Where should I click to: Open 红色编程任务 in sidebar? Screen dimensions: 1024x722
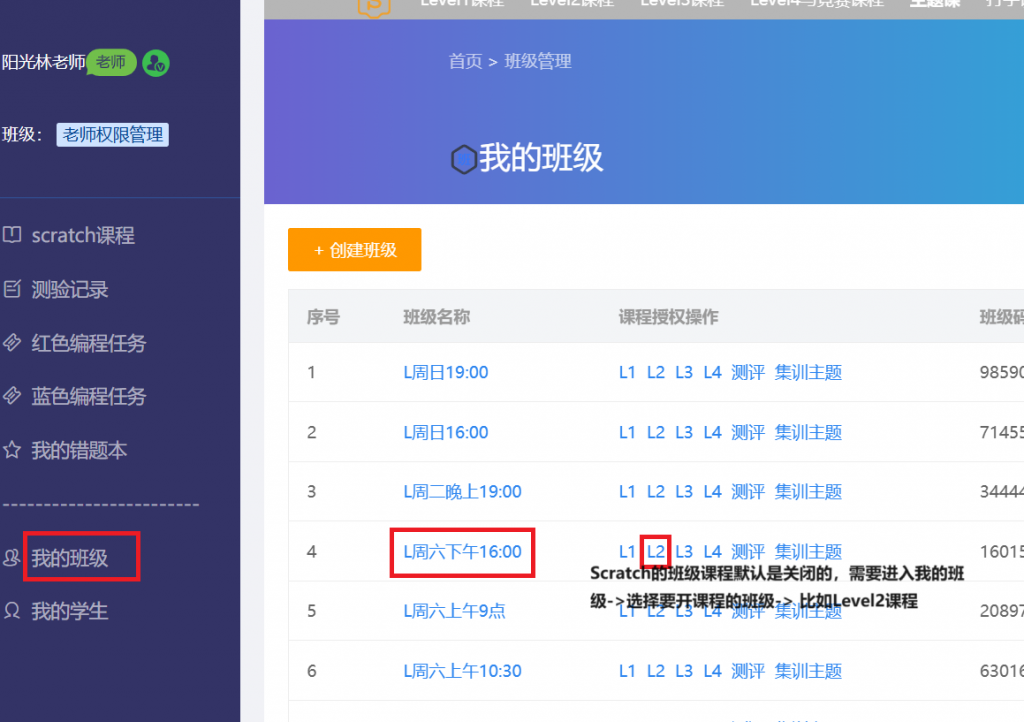click(89, 343)
